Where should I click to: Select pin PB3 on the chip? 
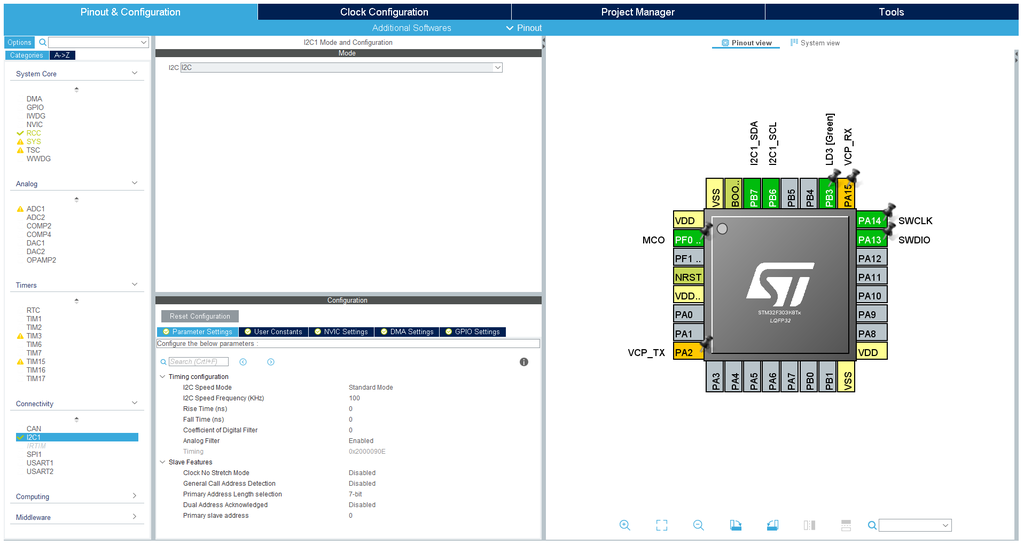click(828, 194)
